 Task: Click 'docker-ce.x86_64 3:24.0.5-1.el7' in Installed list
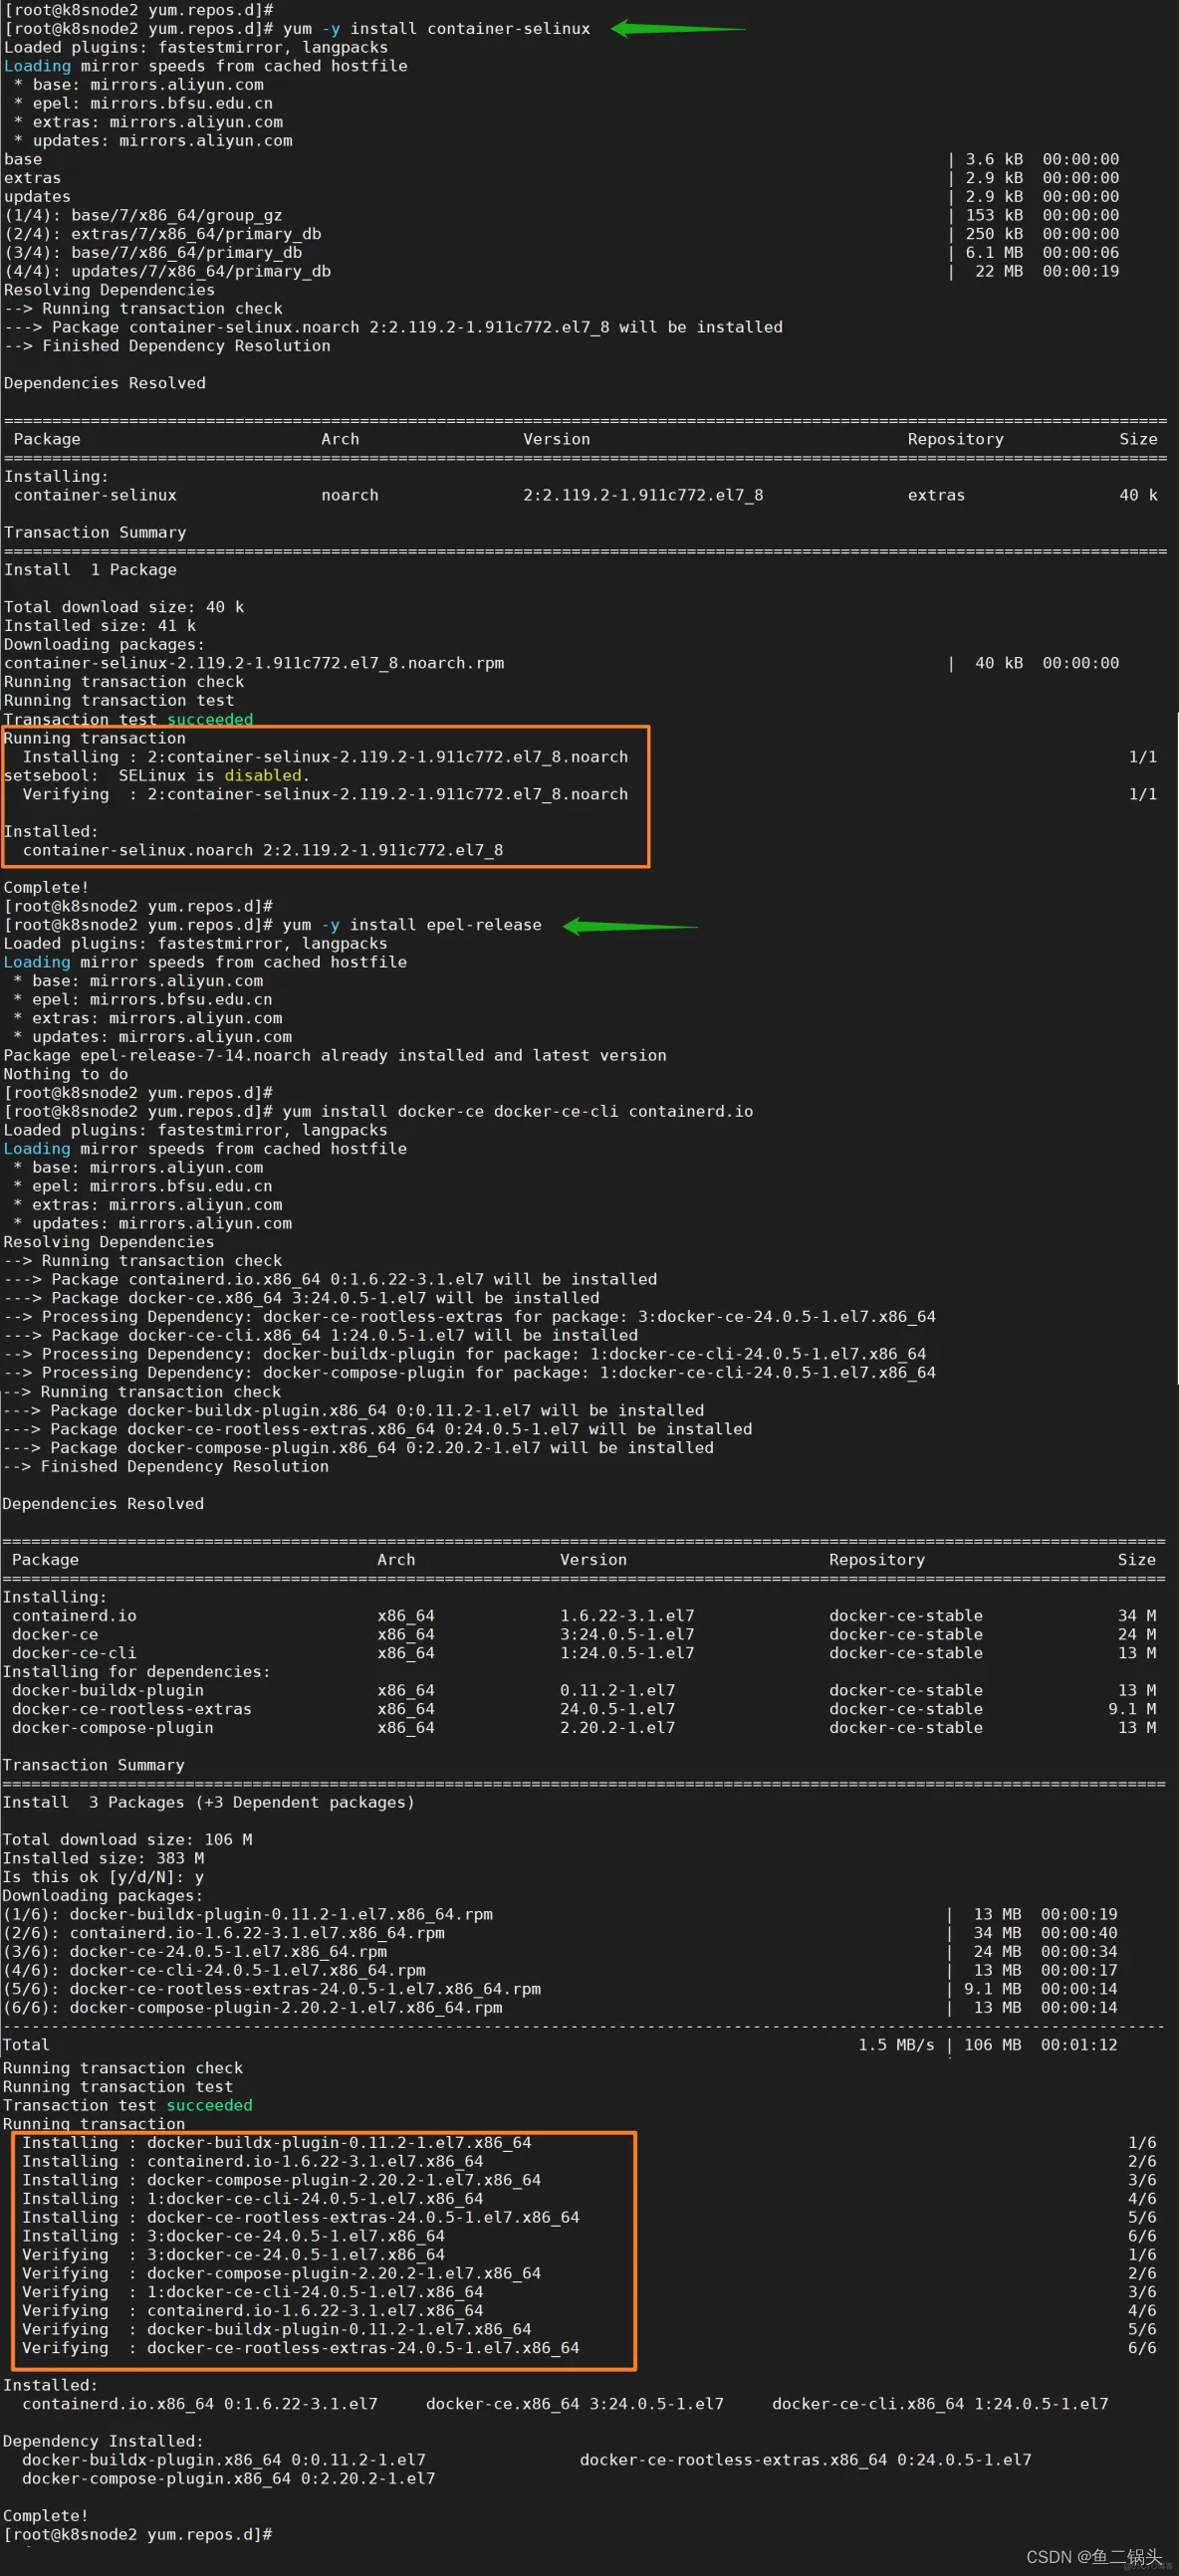click(x=575, y=2404)
